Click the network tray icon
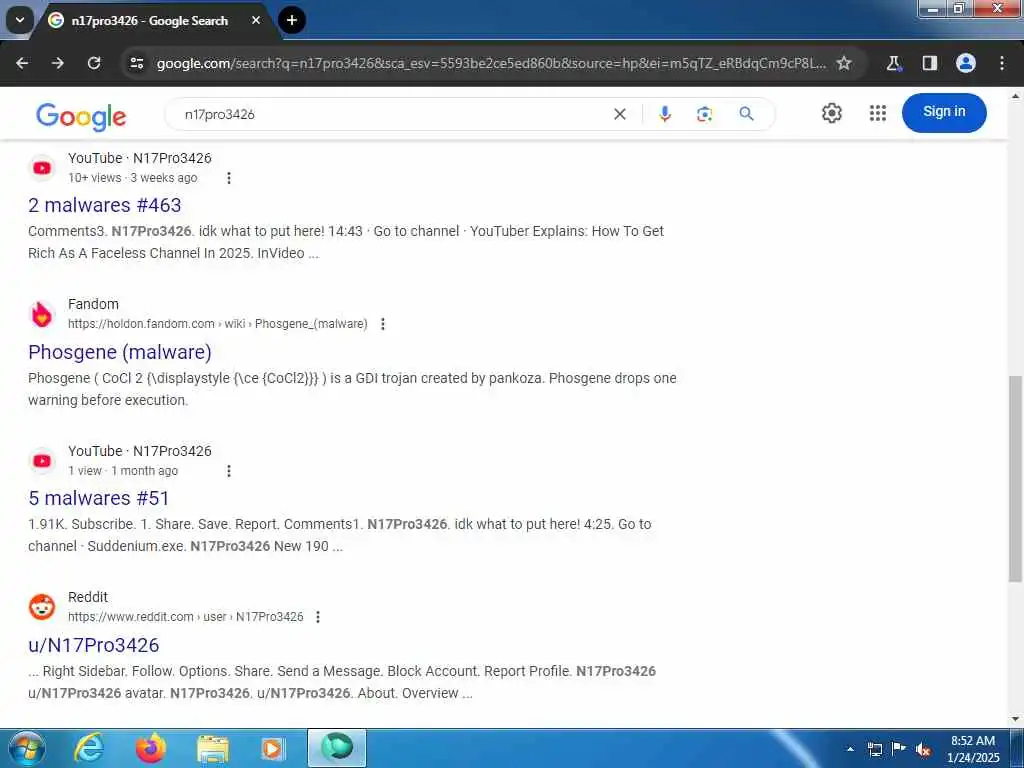This screenshot has width=1024, height=768. (875, 749)
